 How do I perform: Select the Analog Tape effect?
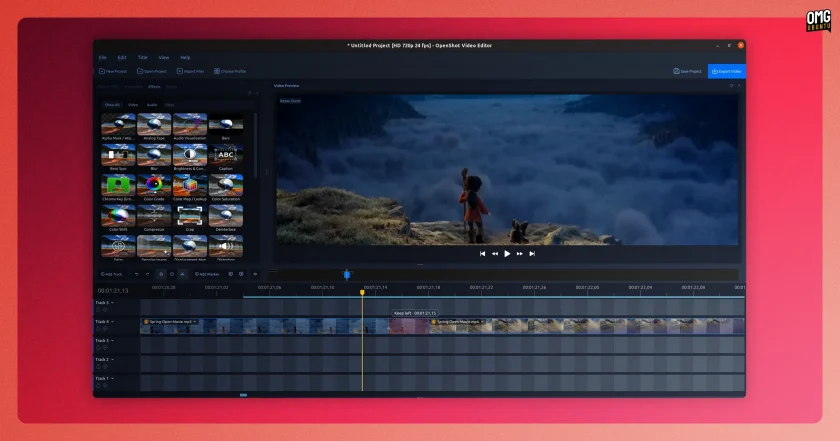click(x=154, y=124)
